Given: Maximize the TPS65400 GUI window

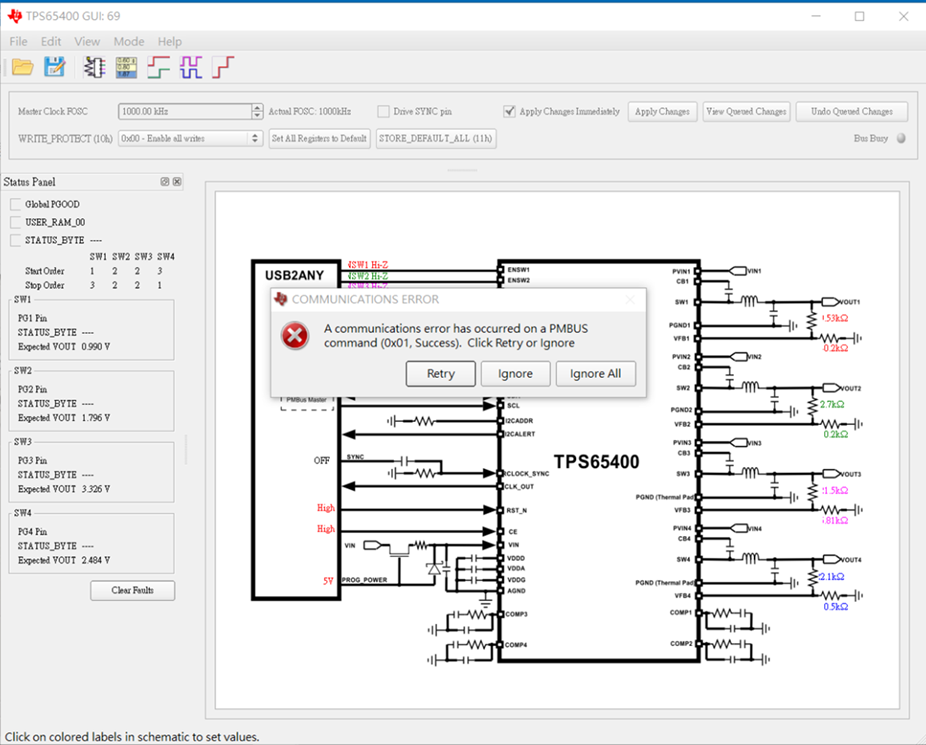Looking at the screenshot, I should click(859, 16).
